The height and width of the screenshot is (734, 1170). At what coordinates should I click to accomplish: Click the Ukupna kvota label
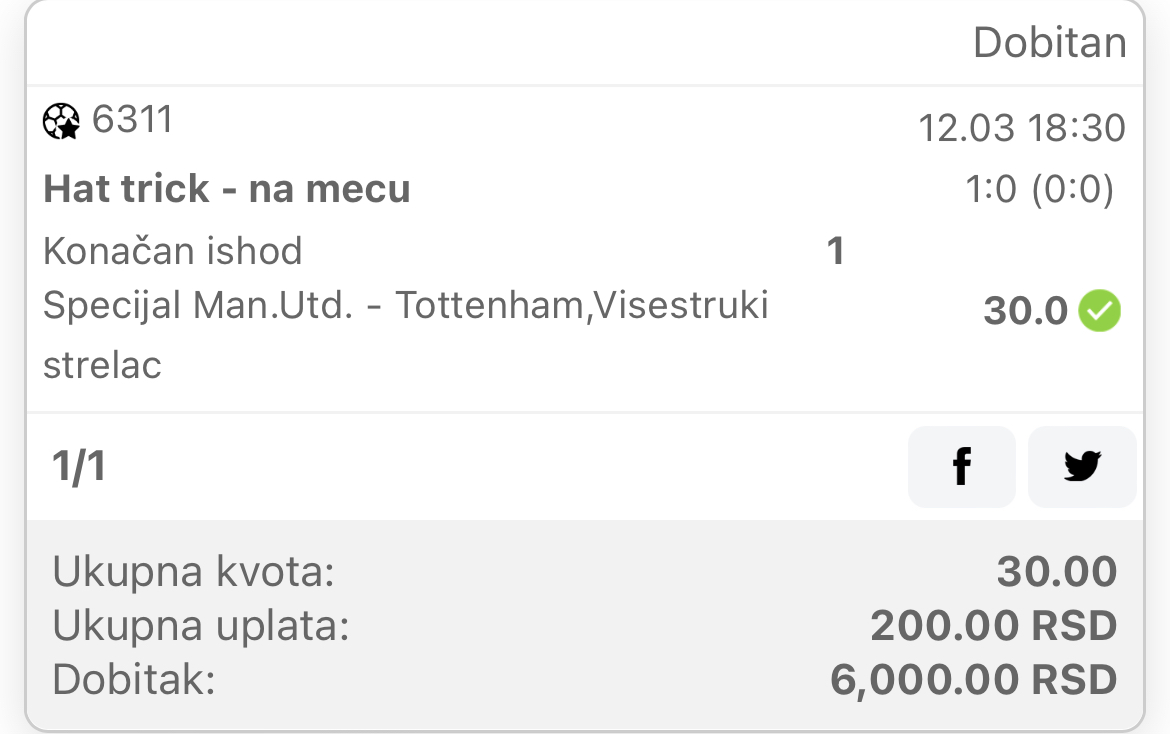(193, 573)
